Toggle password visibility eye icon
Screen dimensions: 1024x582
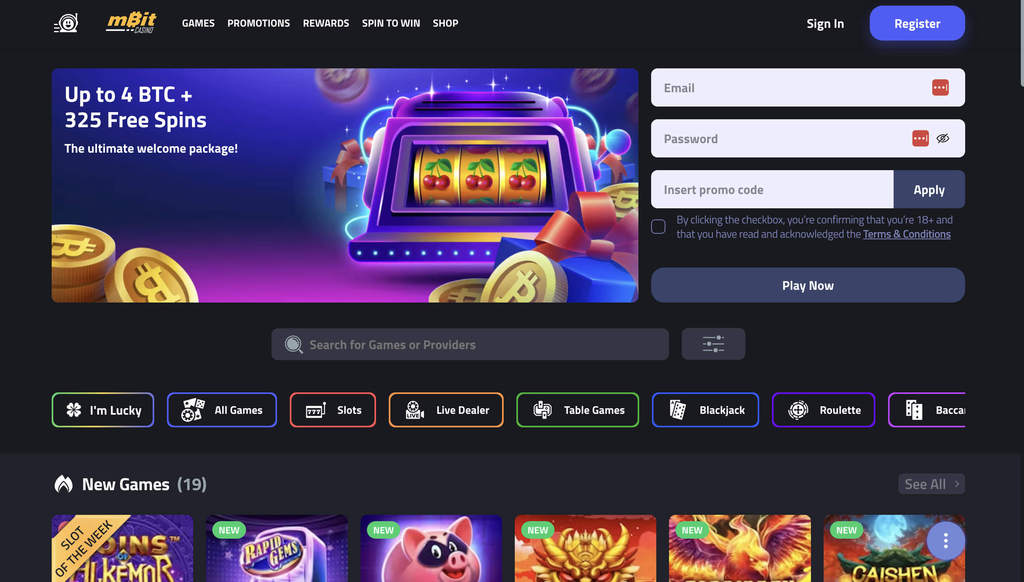[942, 138]
